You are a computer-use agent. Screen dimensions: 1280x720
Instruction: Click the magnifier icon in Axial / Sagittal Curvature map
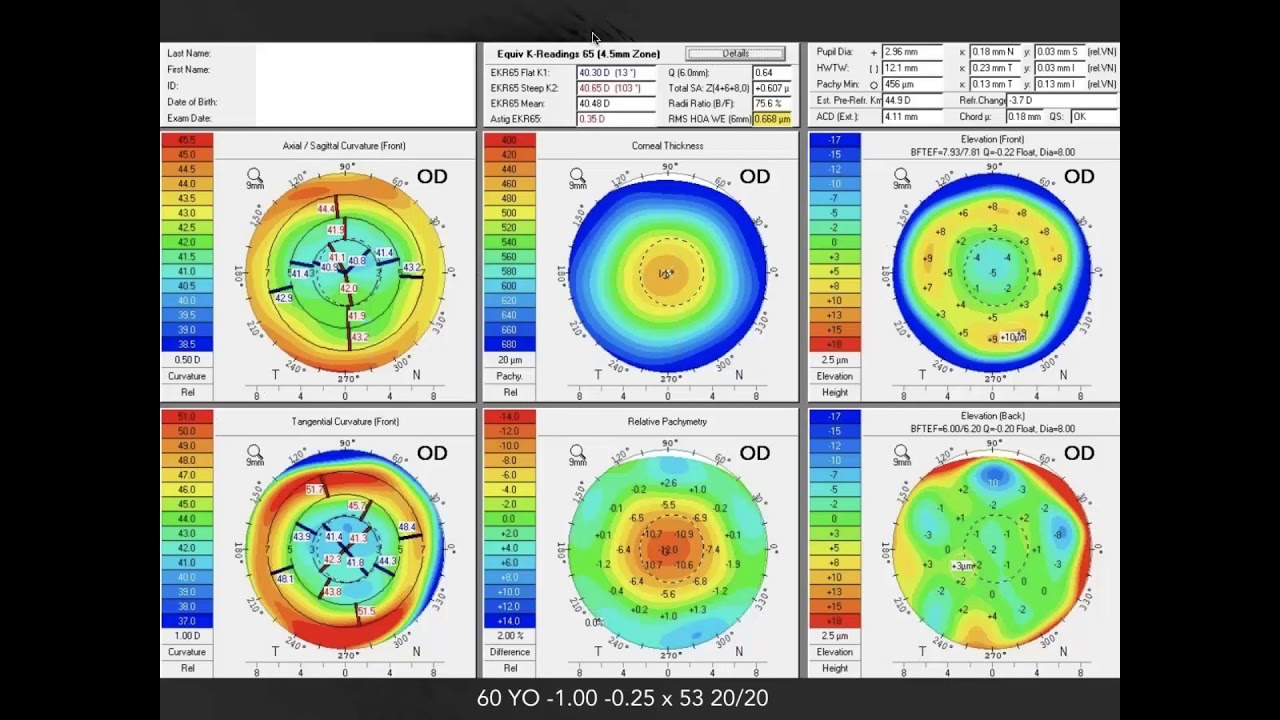point(255,175)
